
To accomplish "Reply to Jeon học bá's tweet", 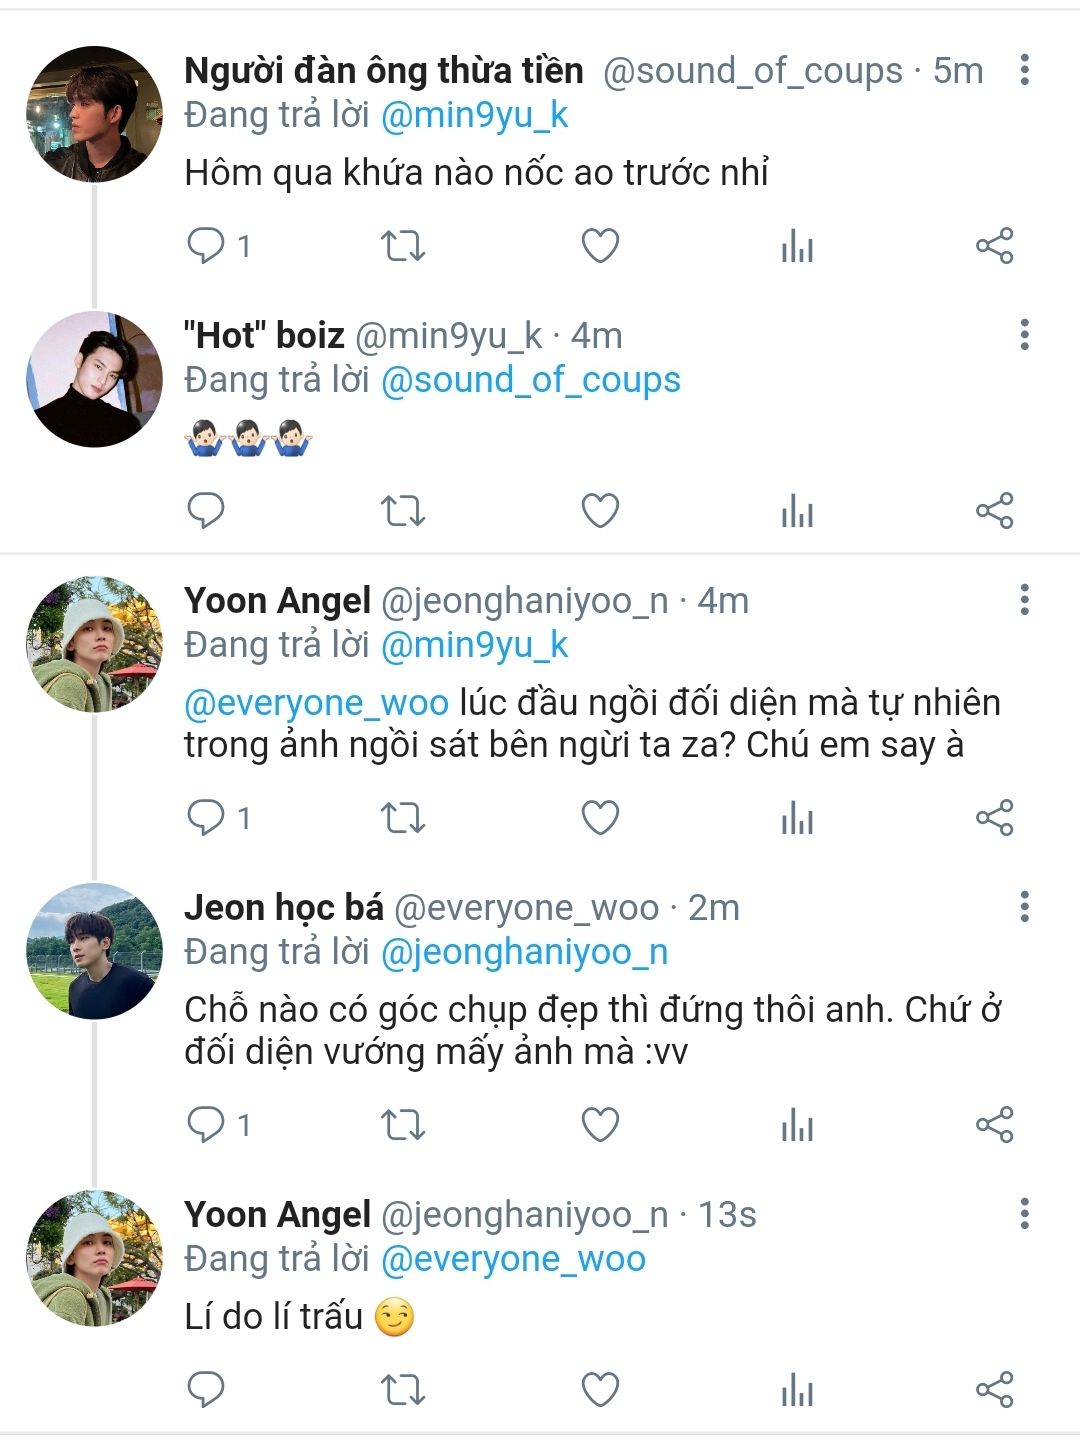I will point(206,1125).
